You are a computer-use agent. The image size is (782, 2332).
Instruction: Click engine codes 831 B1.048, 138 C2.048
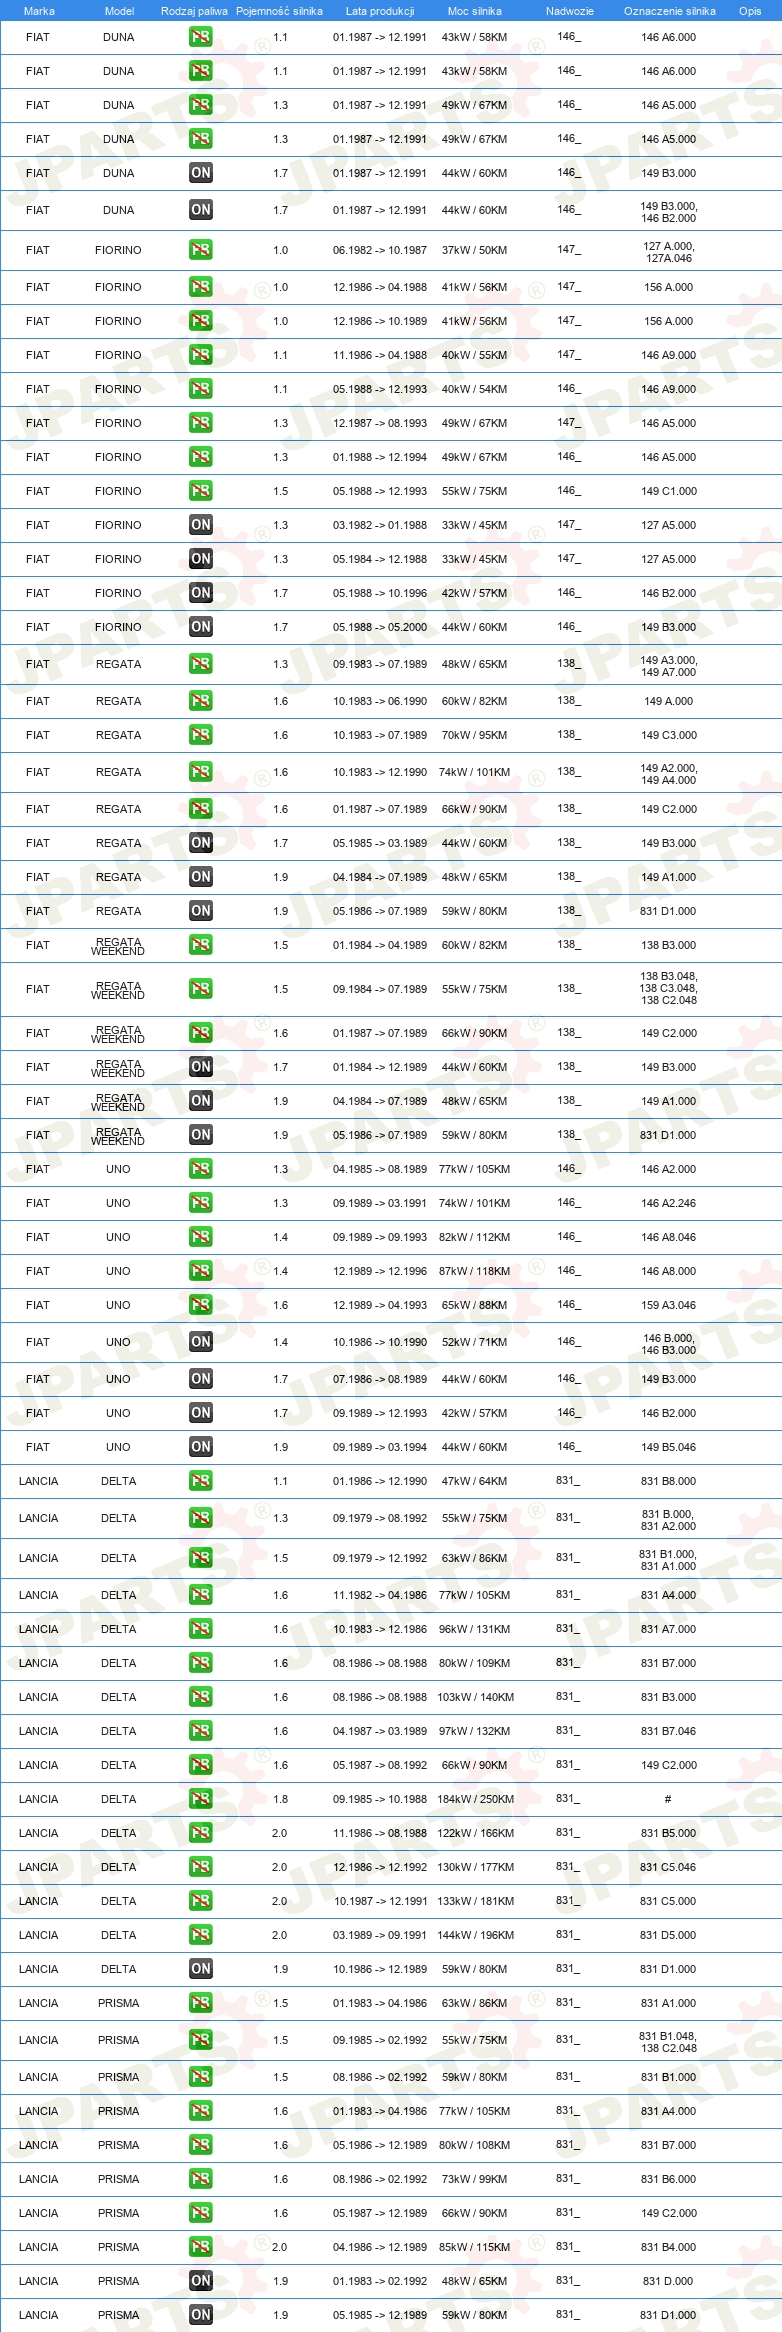(669, 2042)
